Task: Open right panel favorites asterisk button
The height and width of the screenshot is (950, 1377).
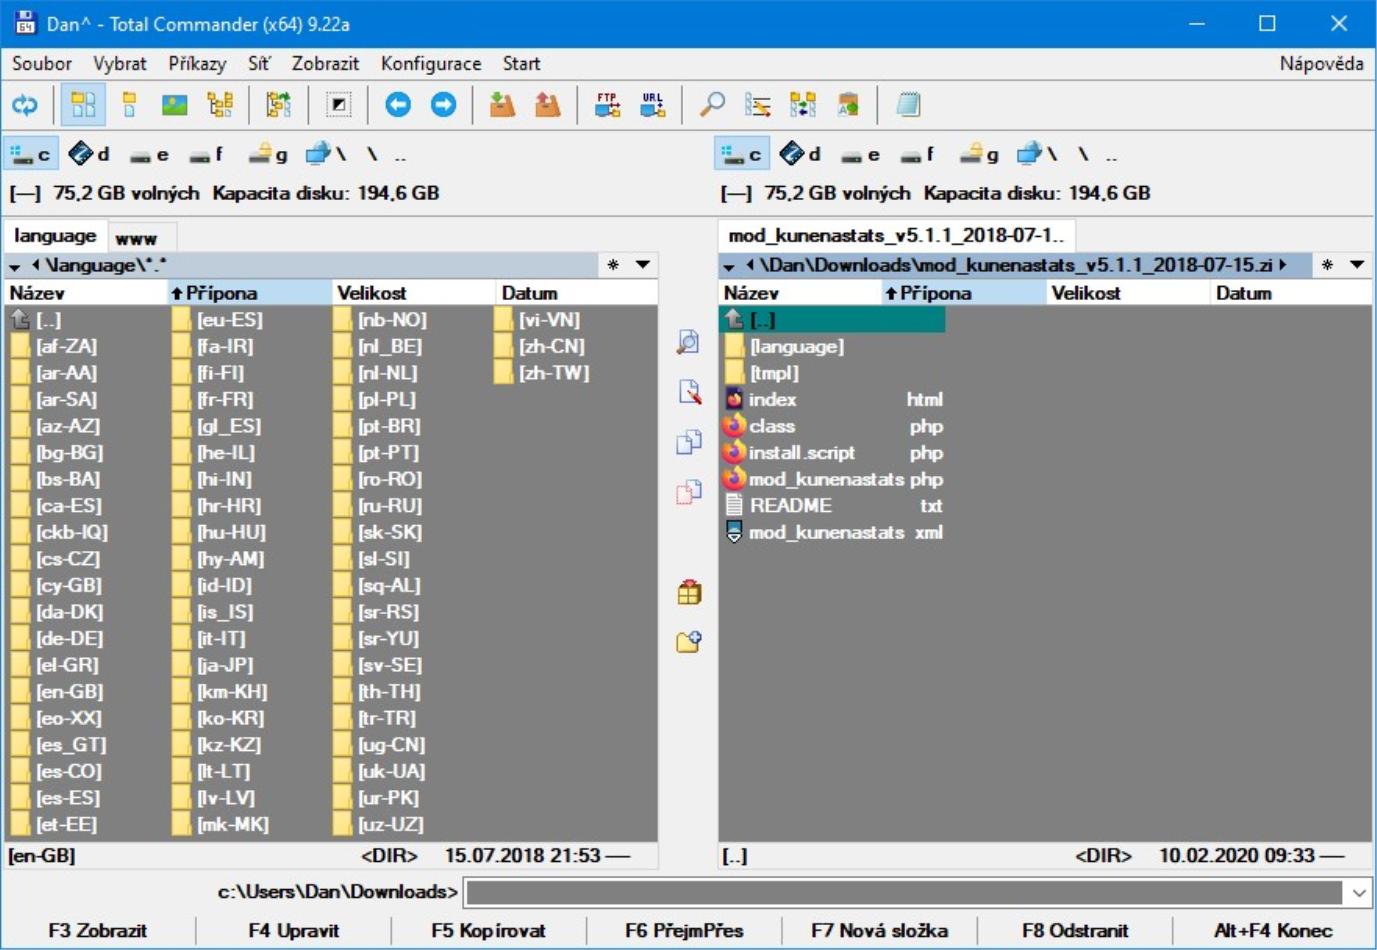Action: coord(1327,265)
